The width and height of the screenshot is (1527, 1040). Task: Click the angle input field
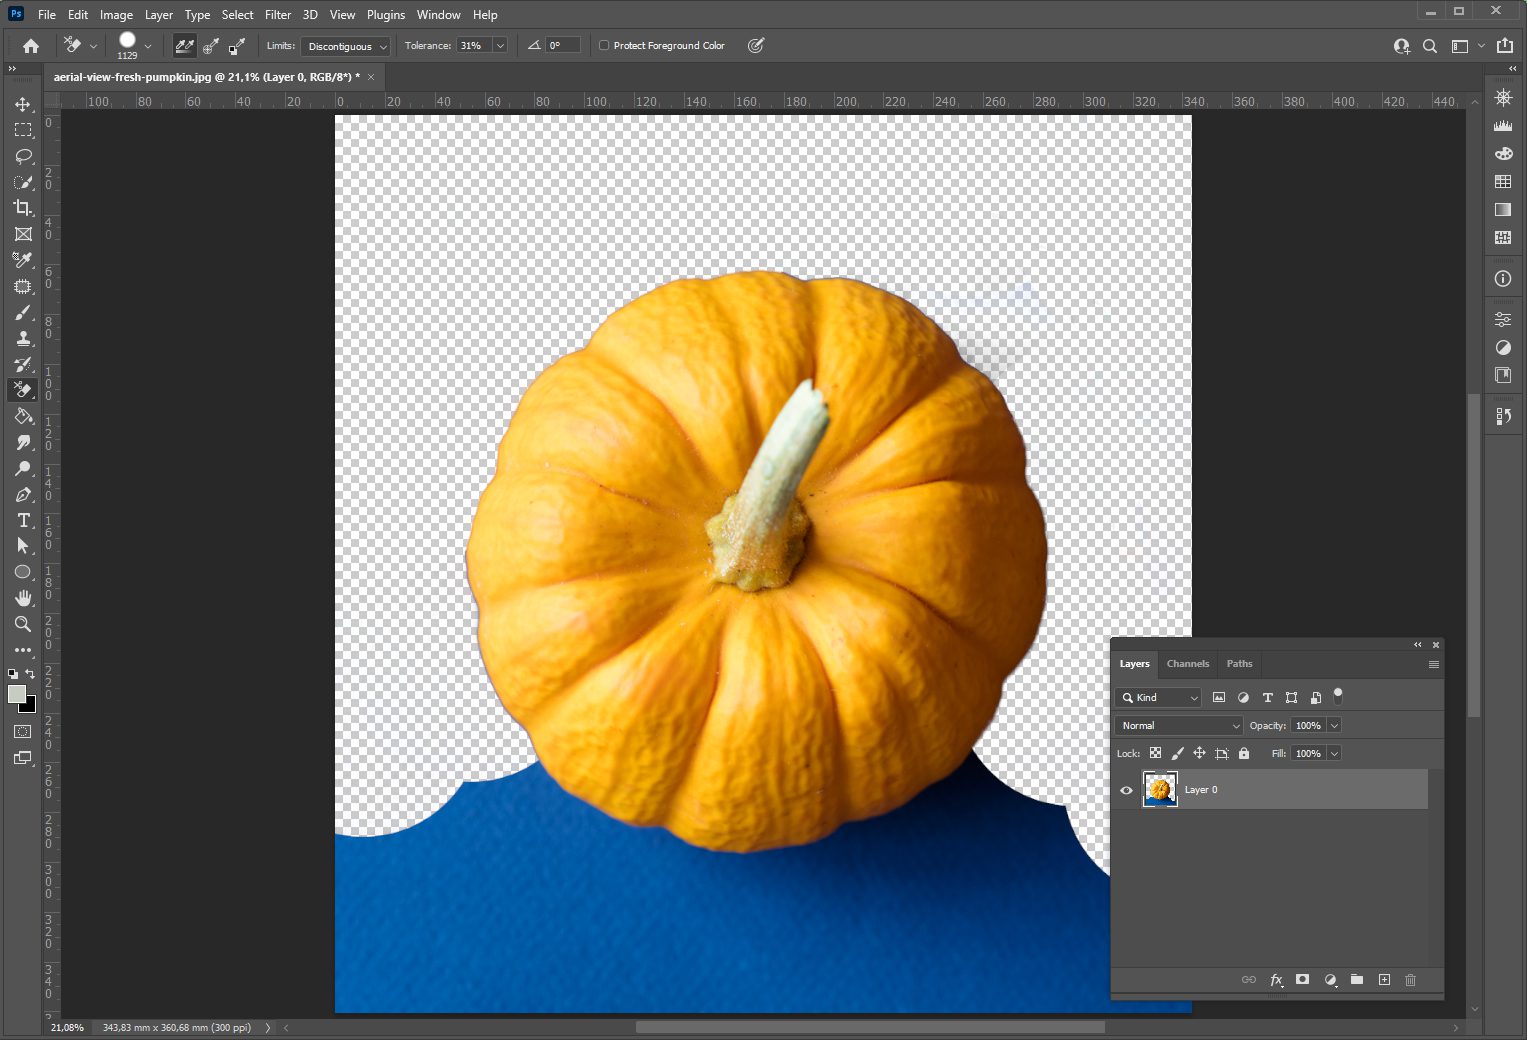(563, 46)
